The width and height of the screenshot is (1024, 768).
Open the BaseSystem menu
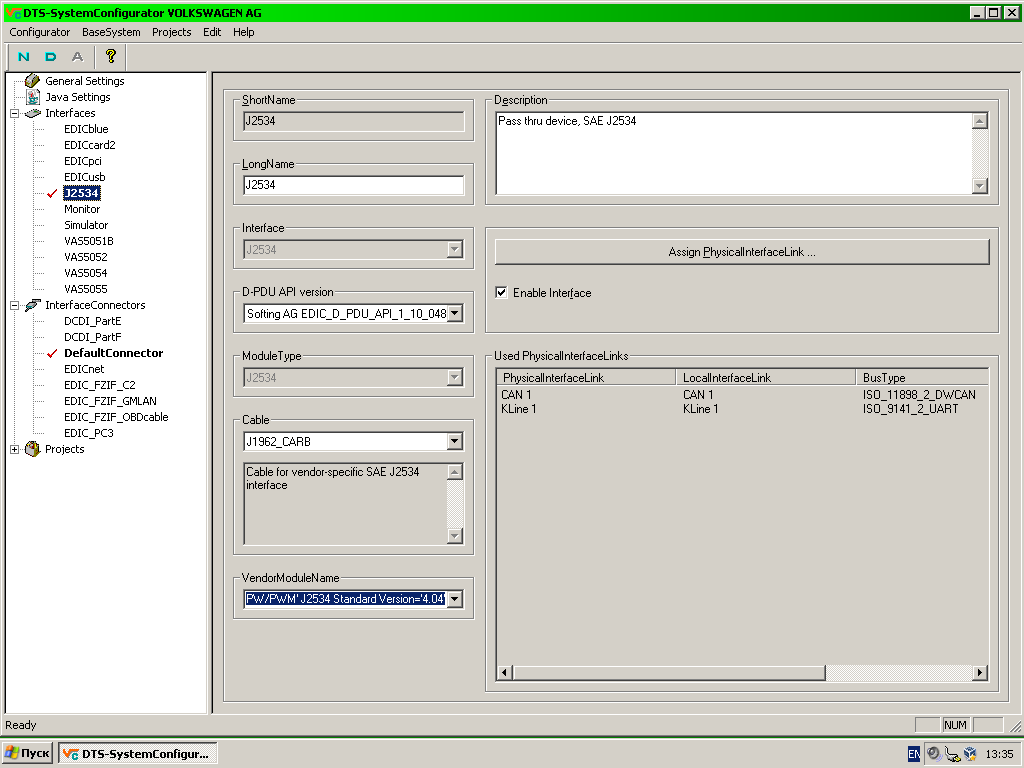111,32
